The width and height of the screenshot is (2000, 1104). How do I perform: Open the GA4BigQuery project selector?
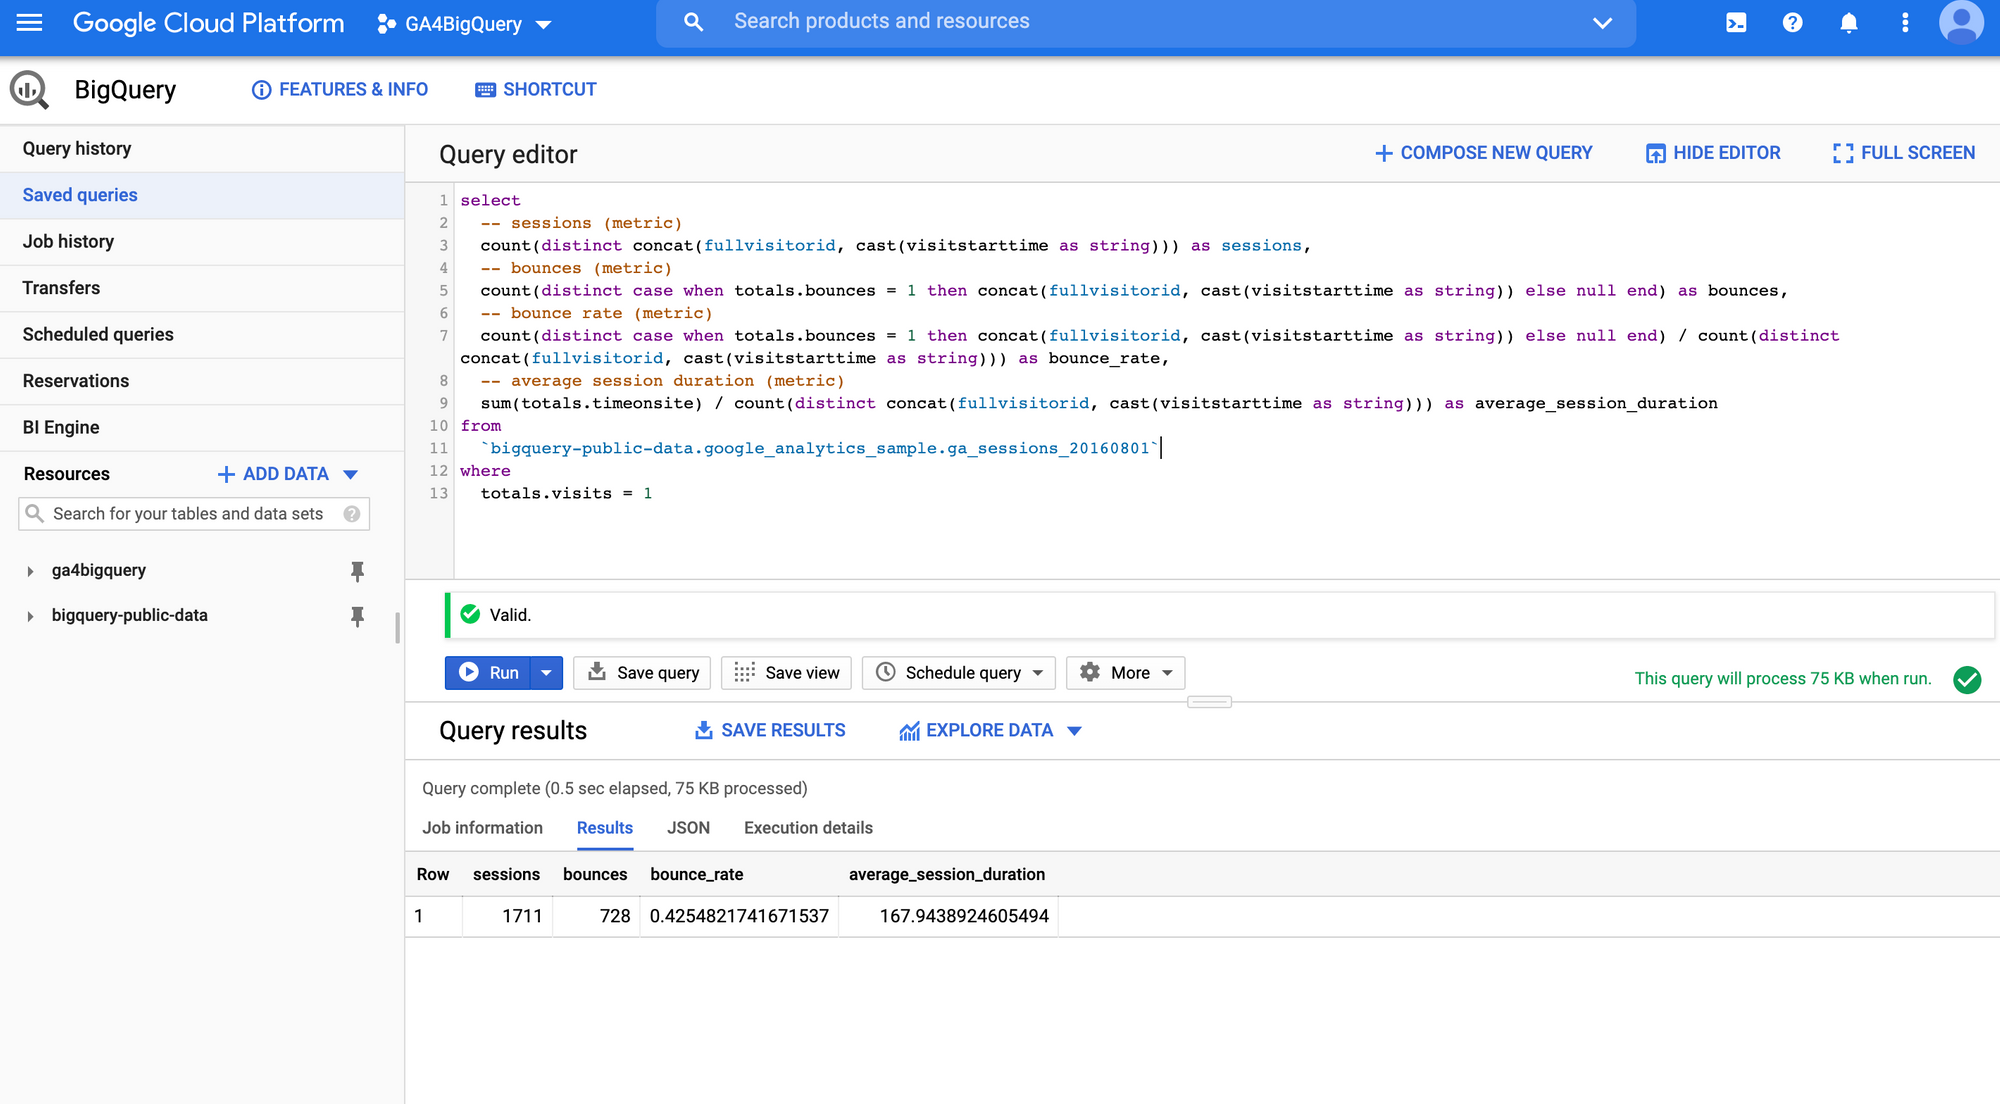click(x=464, y=24)
